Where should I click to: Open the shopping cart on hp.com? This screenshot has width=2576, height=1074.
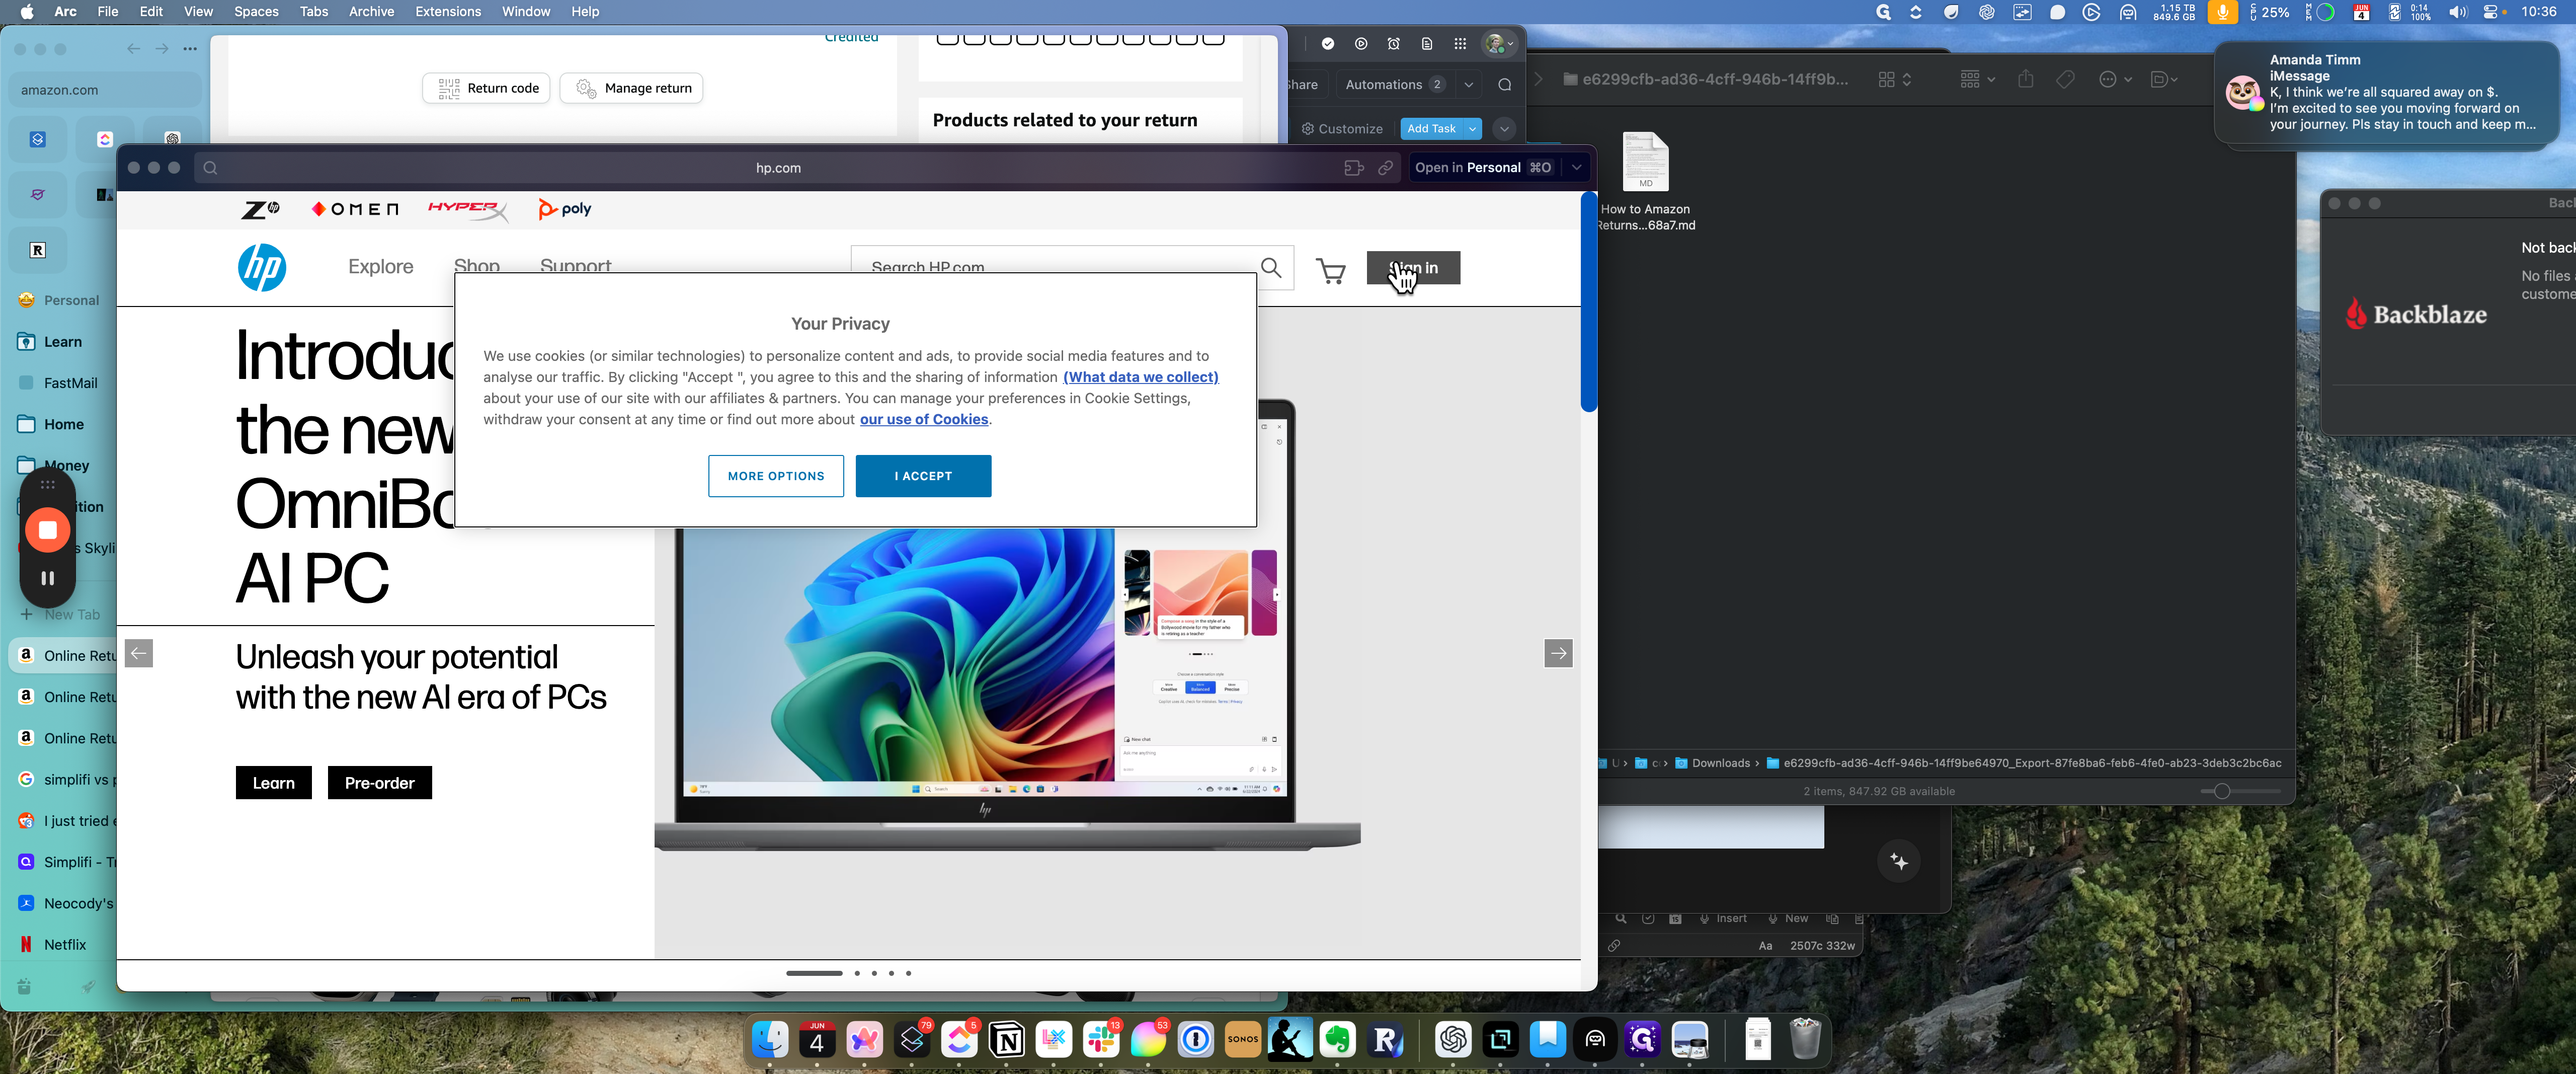(x=1330, y=270)
